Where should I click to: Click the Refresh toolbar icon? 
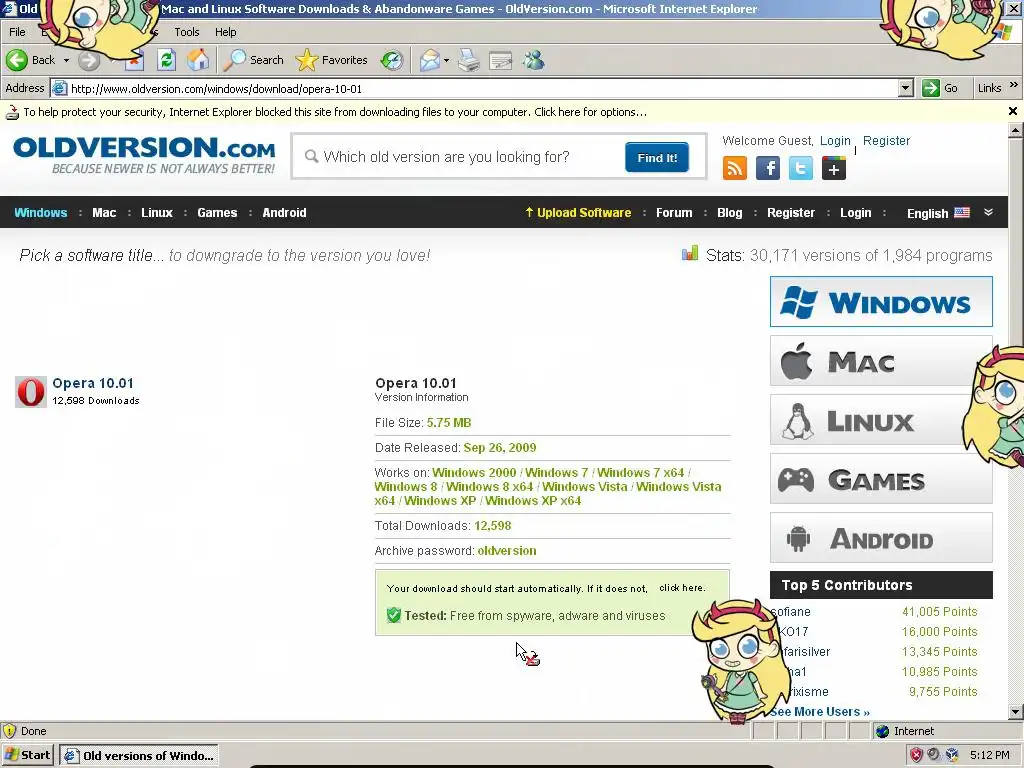(x=167, y=60)
